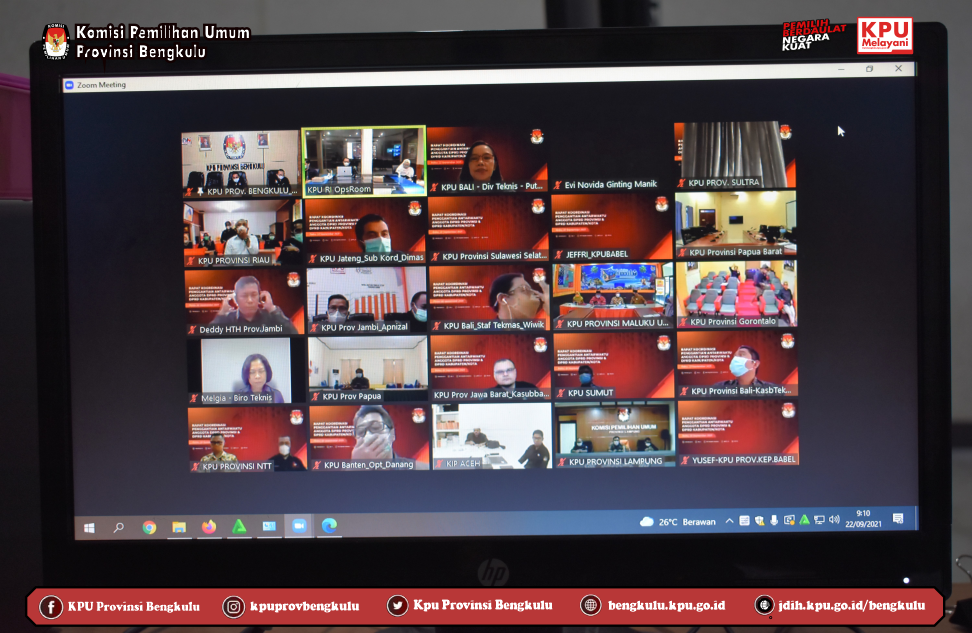Open Microsoft Edge from the taskbar
Viewport: 972px width, 633px height.
tap(328, 525)
